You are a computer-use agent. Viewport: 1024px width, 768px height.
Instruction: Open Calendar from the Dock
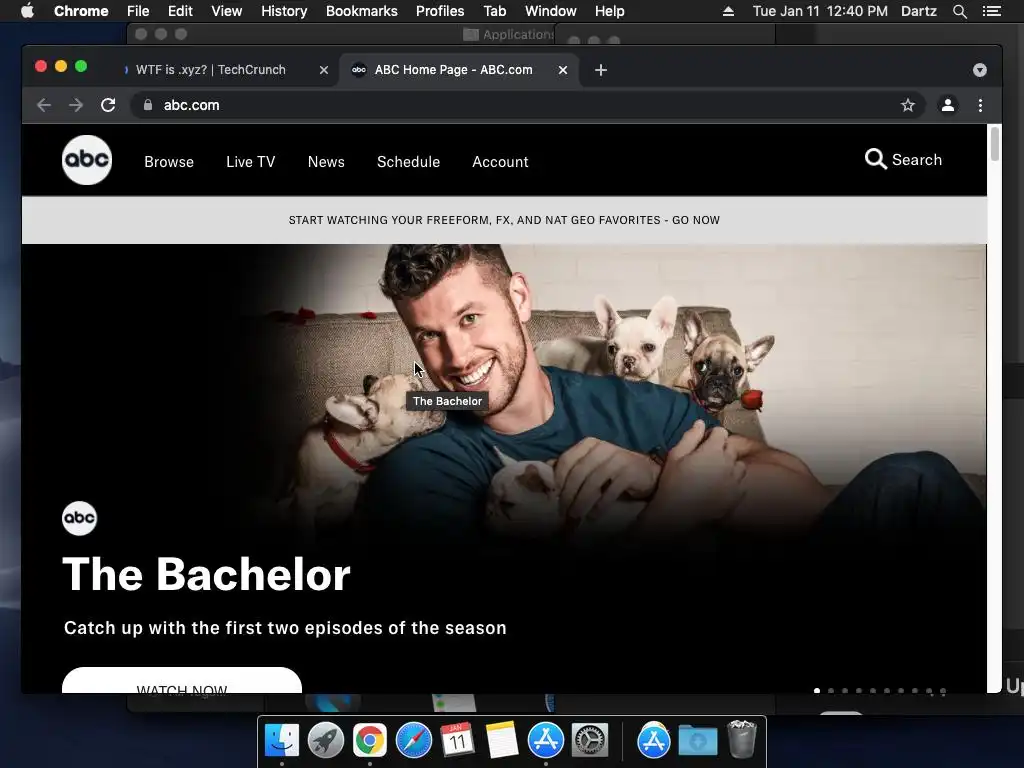tap(457, 741)
